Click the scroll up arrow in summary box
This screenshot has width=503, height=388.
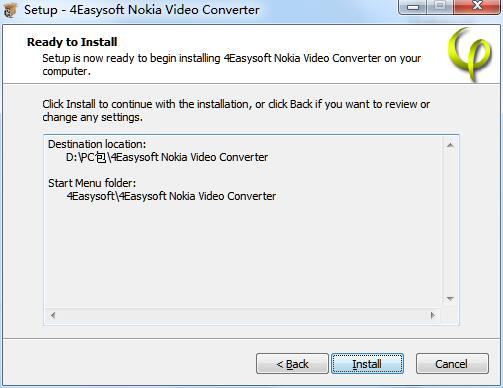[x=450, y=145]
